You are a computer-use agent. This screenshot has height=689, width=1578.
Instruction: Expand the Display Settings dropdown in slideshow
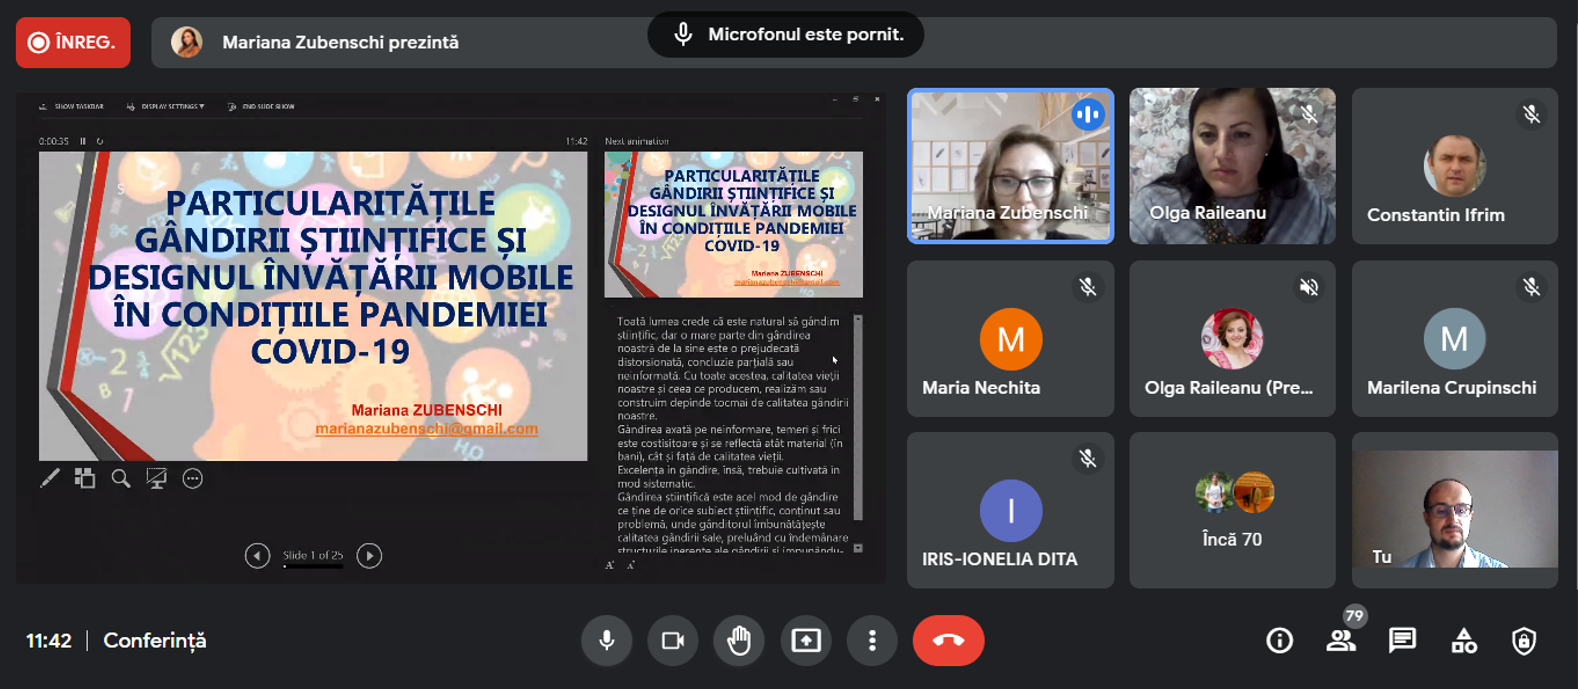pyautogui.click(x=171, y=106)
